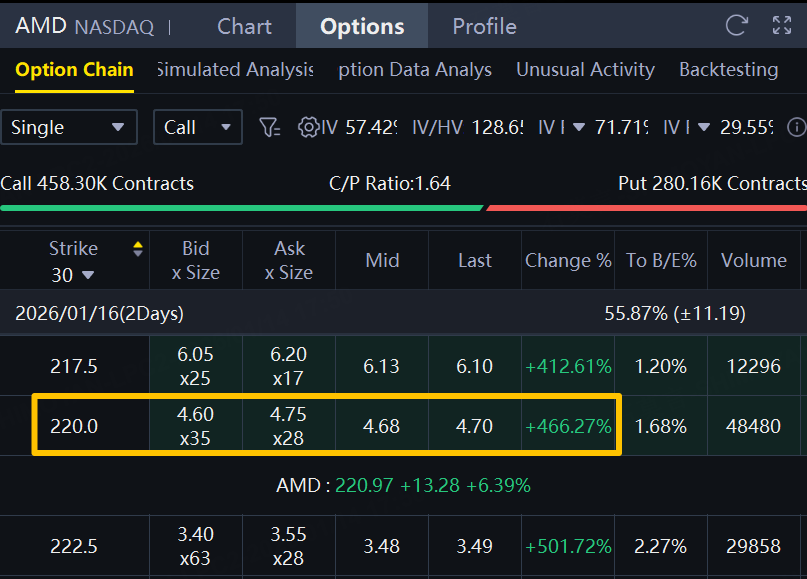Image resolution: width=807 pixels, height=579 pixels.
Task: Open option chain settings gear icon
Action: click(308, 127)
